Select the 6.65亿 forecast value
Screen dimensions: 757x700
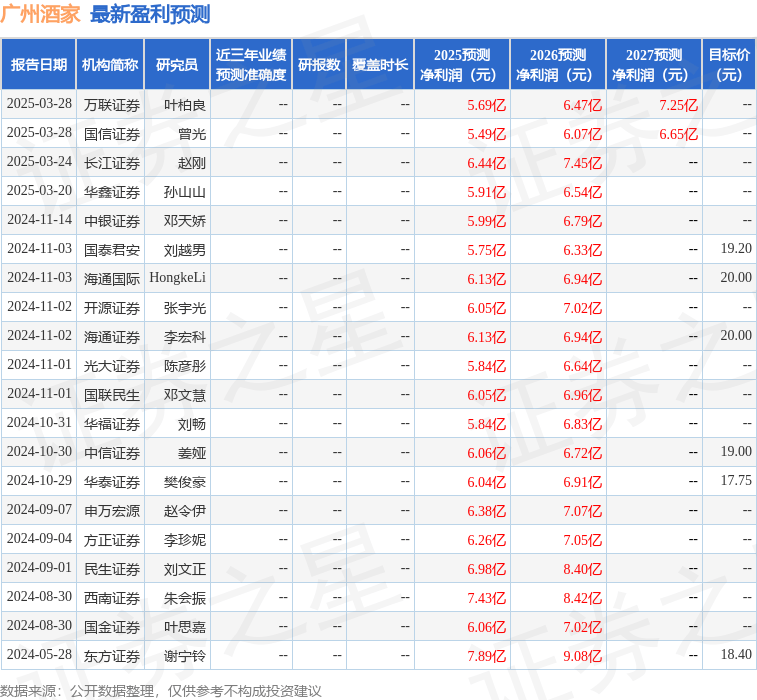tap(679, 134)
